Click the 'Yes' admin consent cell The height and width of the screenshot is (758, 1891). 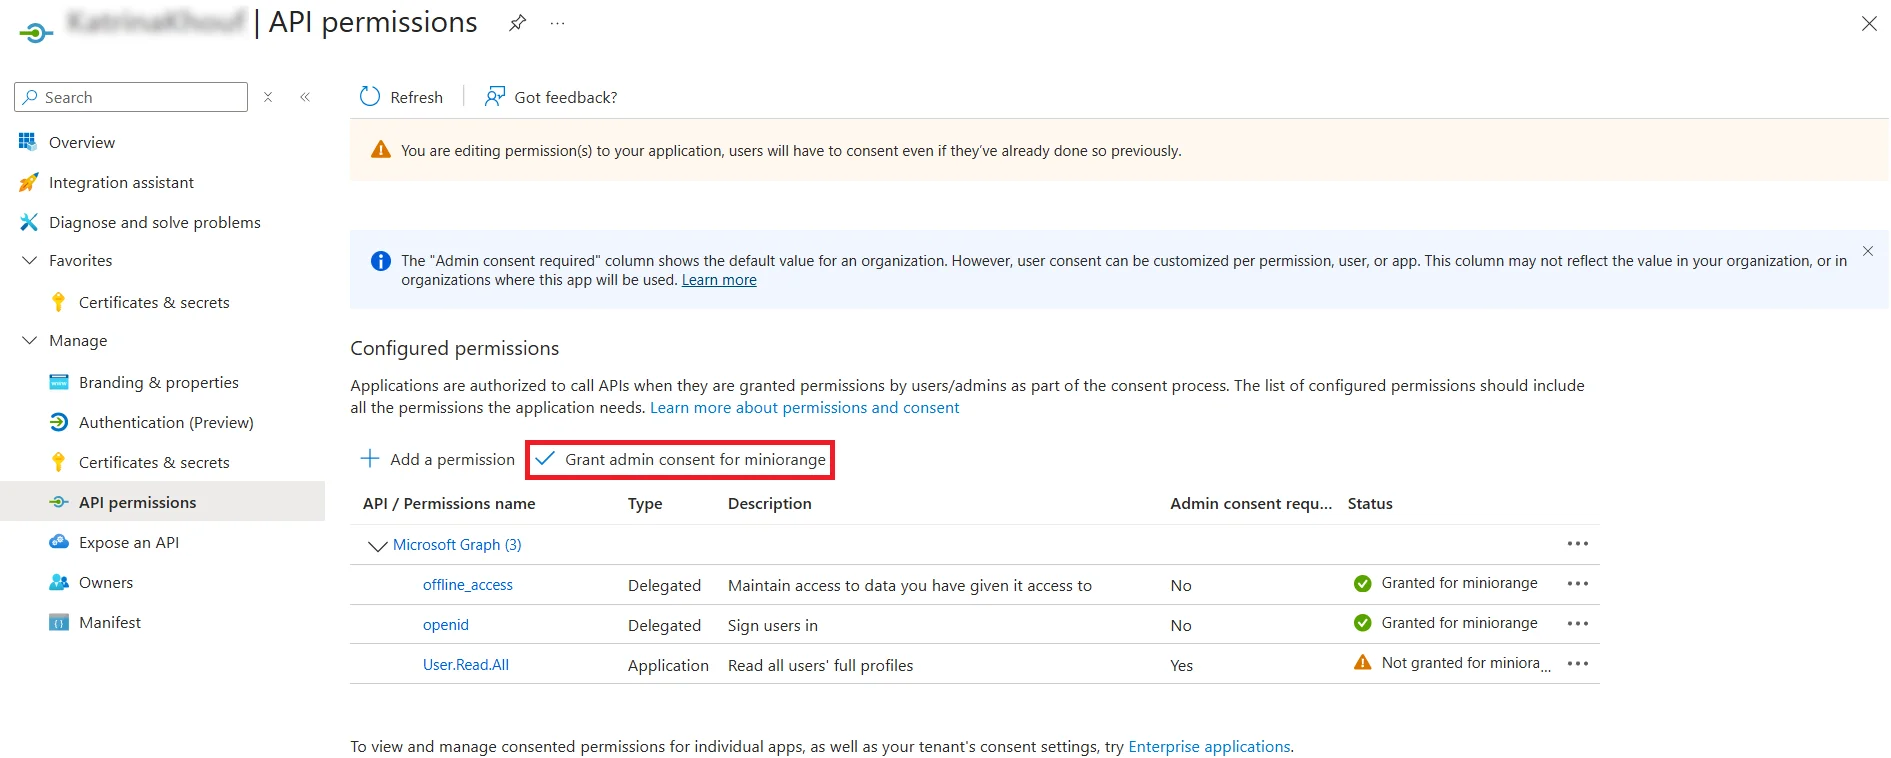point(1181,665)
